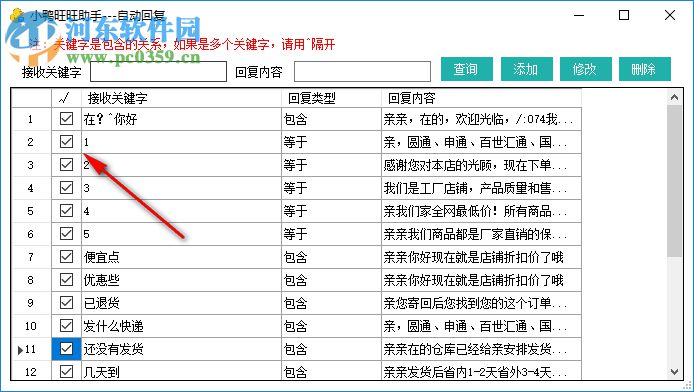The image size is (694, 392).
Task: Click the 添加 button
Action: click(526, 69)
